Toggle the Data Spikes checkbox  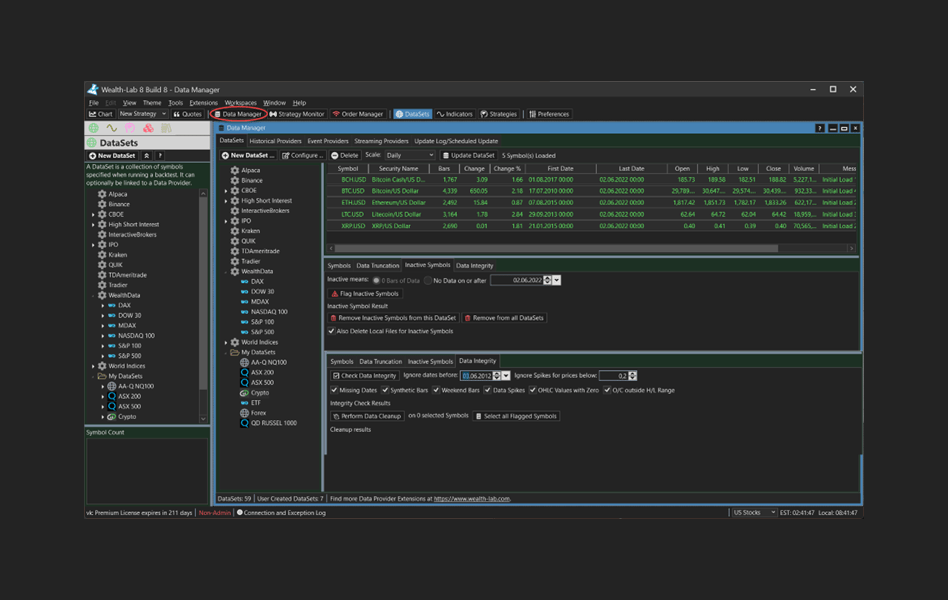(x=487, y=390)
